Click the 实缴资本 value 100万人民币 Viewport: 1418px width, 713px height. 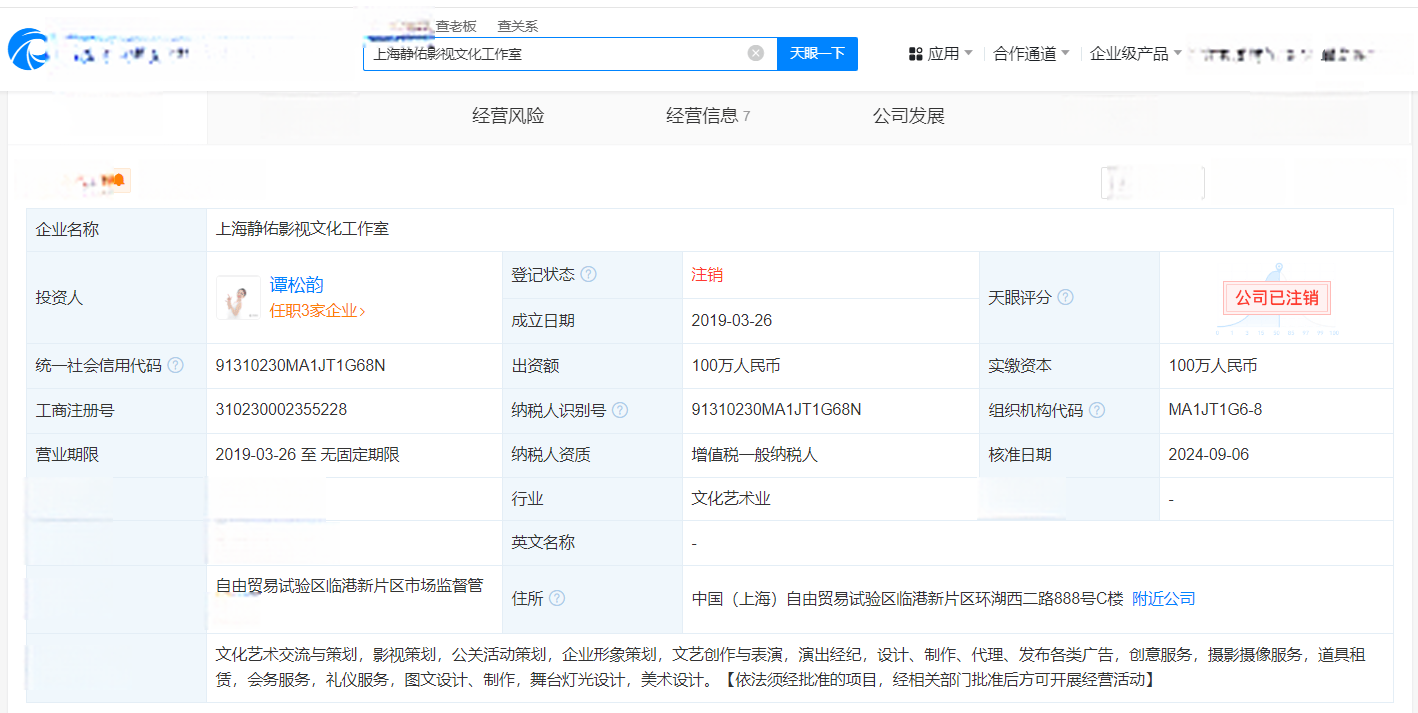tap(1213, 365)
